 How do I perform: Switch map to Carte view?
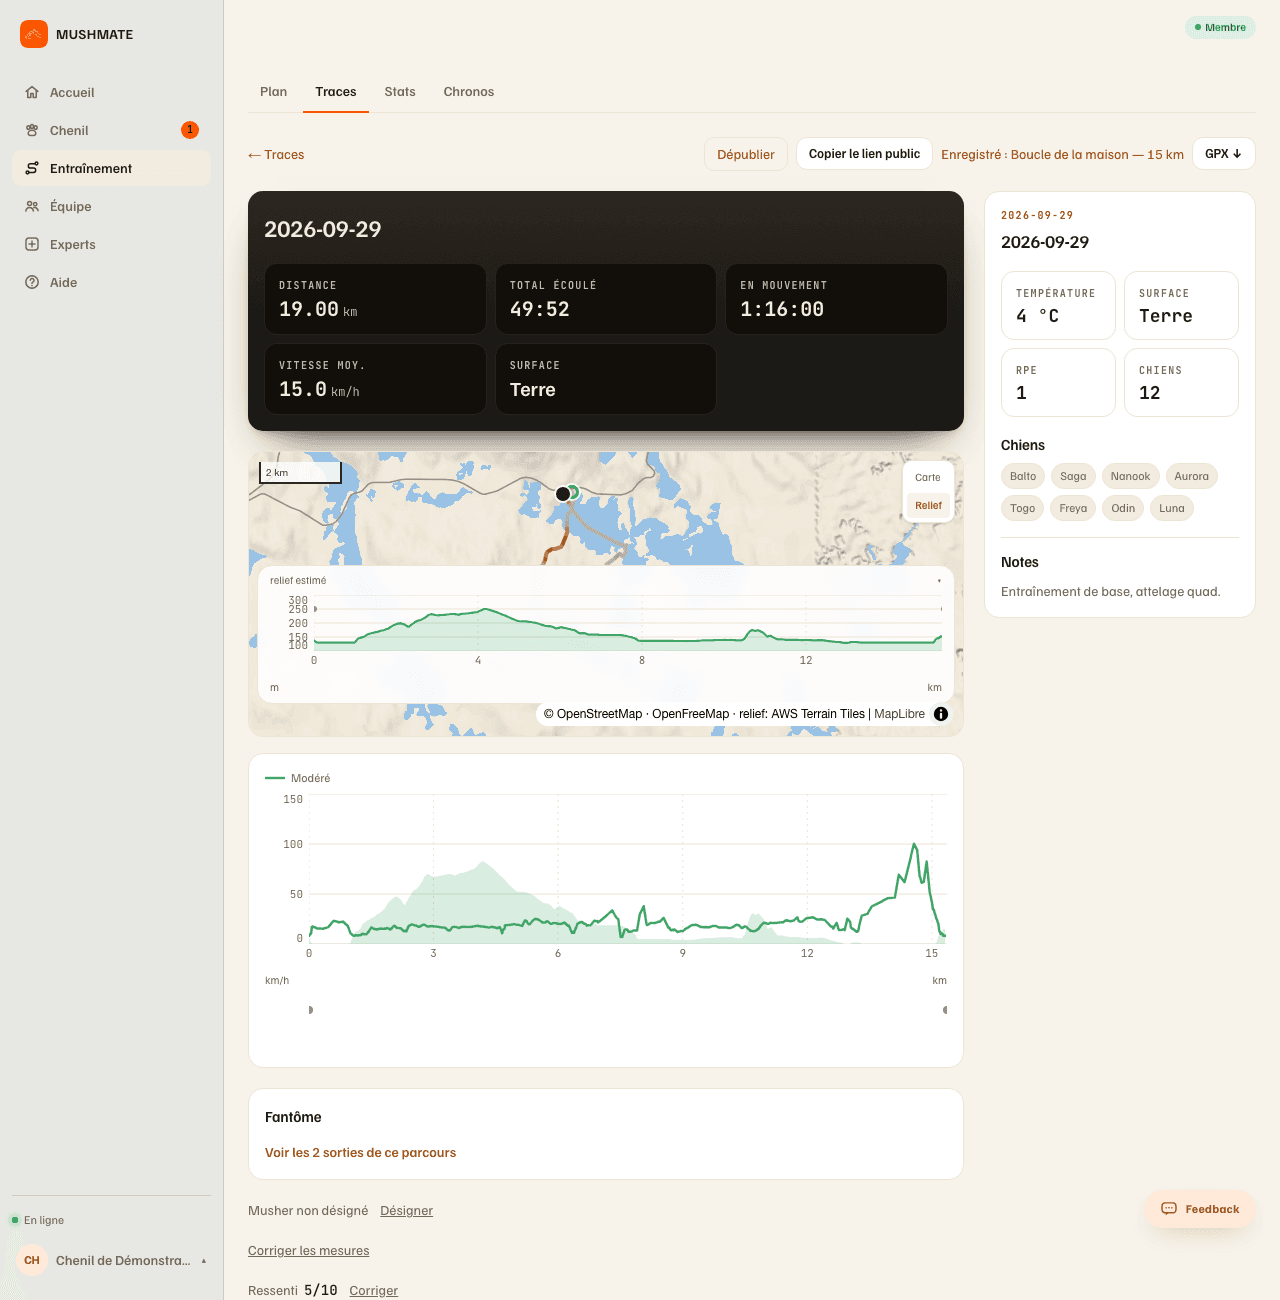(x=928, y=477)
